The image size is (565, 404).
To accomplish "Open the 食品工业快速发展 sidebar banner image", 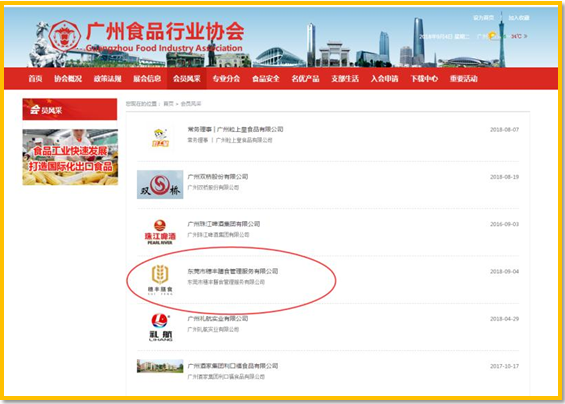I will 70,157.
